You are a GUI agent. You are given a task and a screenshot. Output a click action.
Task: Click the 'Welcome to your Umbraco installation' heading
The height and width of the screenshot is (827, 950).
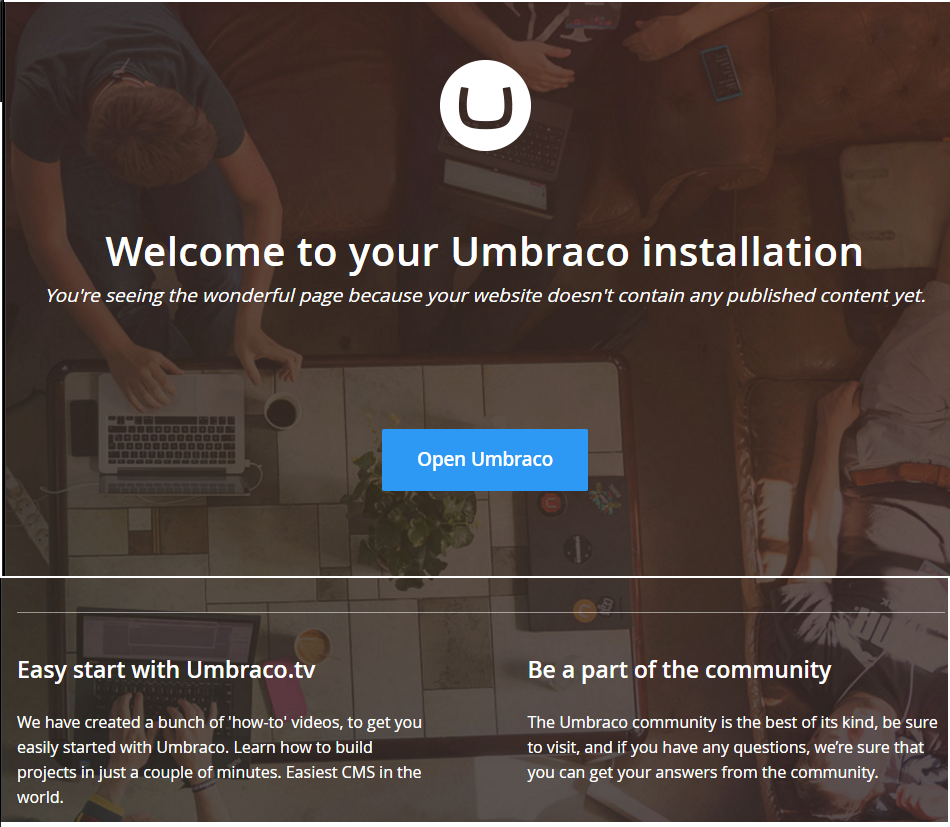(484, 253)
